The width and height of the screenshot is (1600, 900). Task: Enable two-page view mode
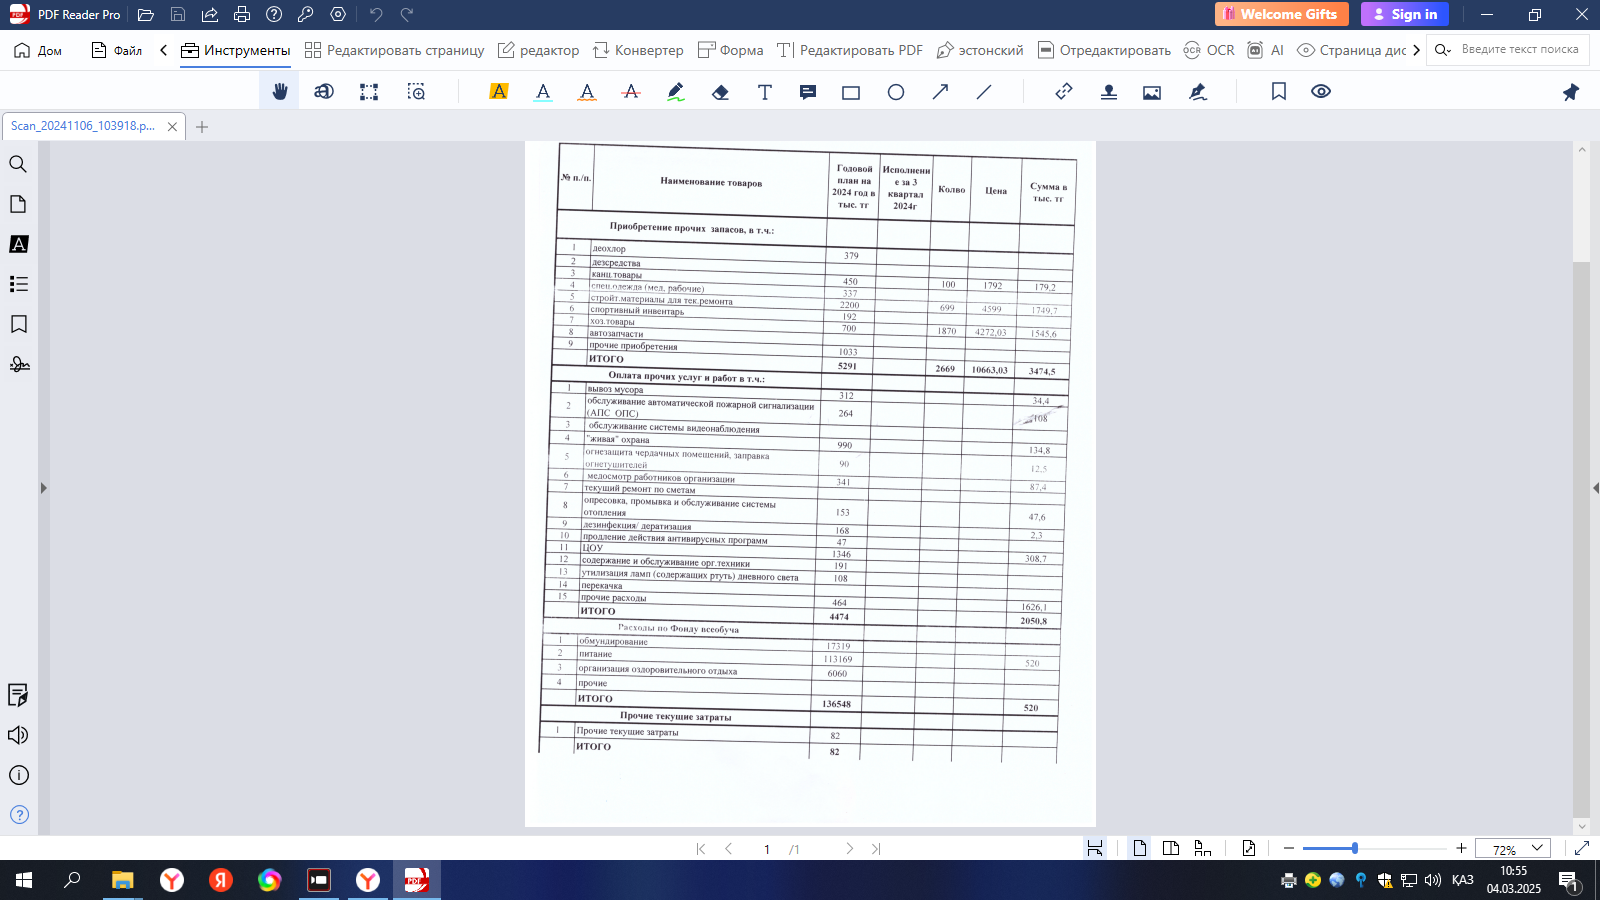[1170, 848]
